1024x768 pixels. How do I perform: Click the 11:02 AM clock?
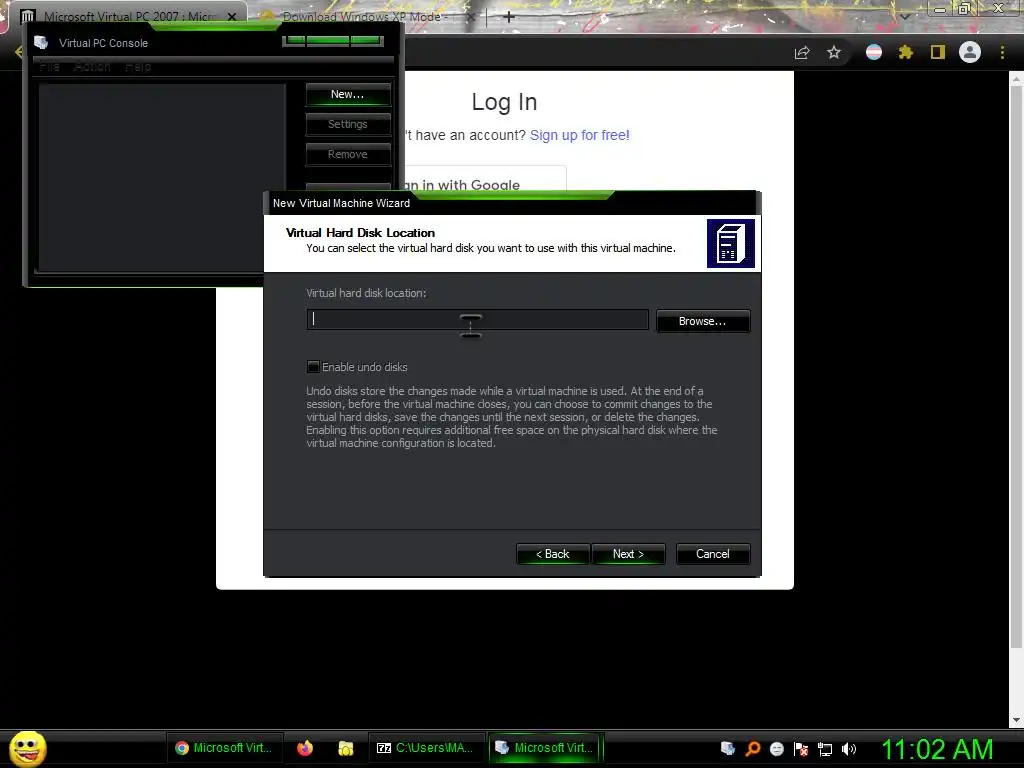[937, 749]
